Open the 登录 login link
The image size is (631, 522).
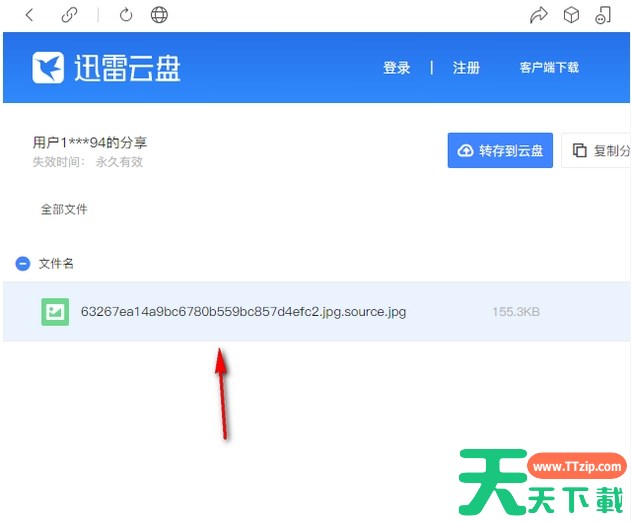396,68
